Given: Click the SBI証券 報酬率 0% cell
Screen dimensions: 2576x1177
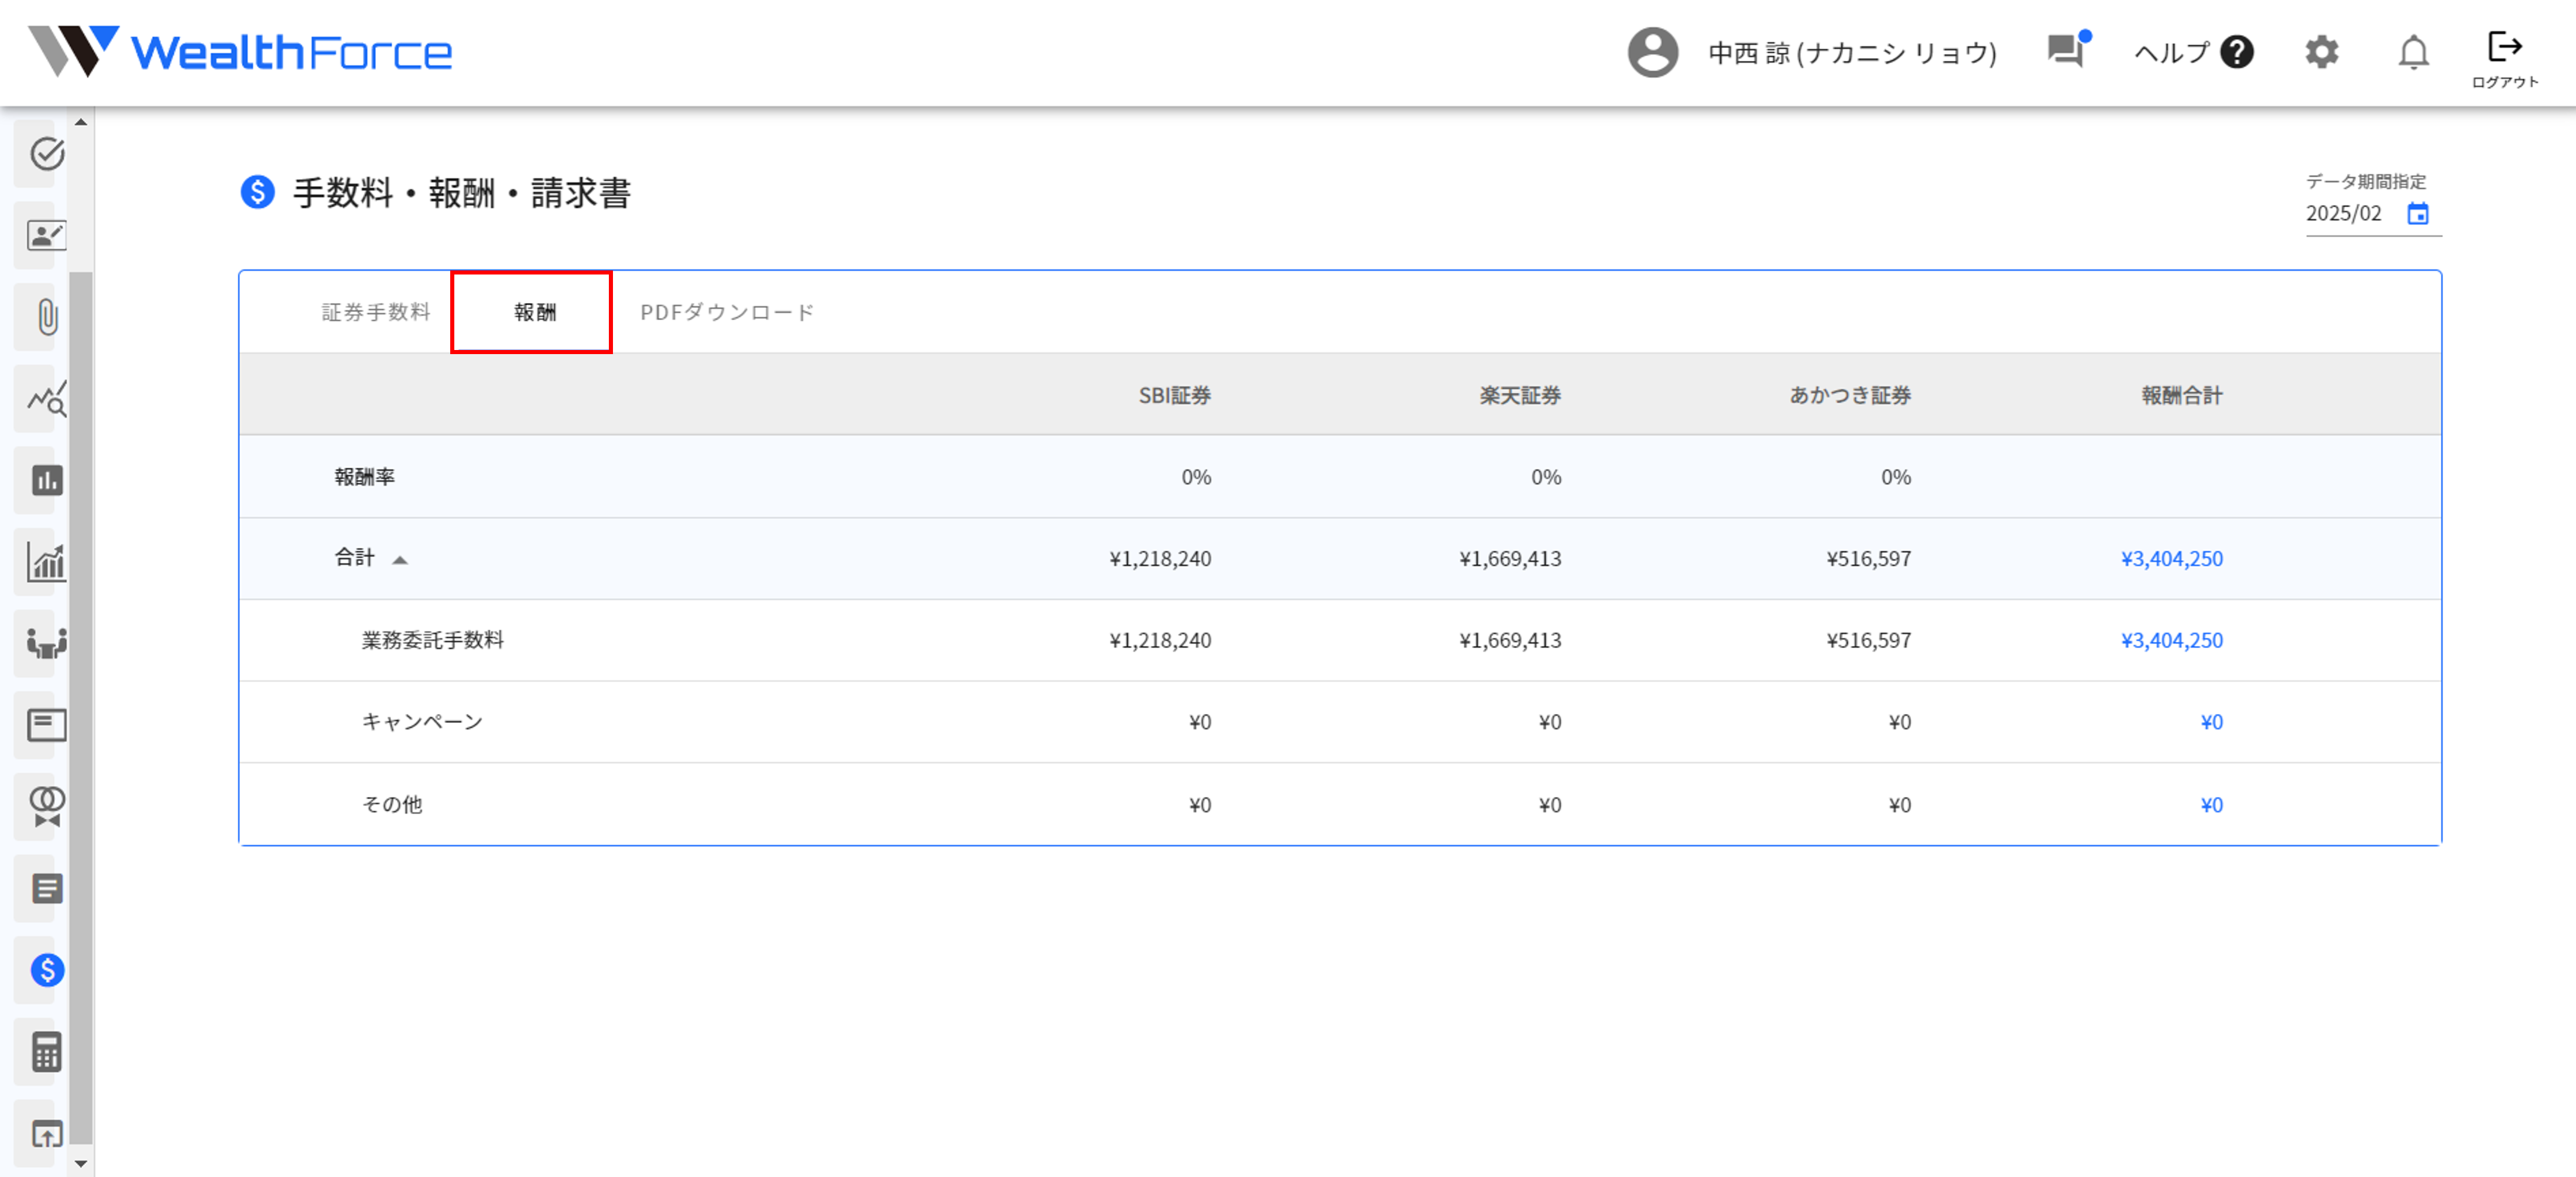Looking at the screenshot, I should point(1196,478).
